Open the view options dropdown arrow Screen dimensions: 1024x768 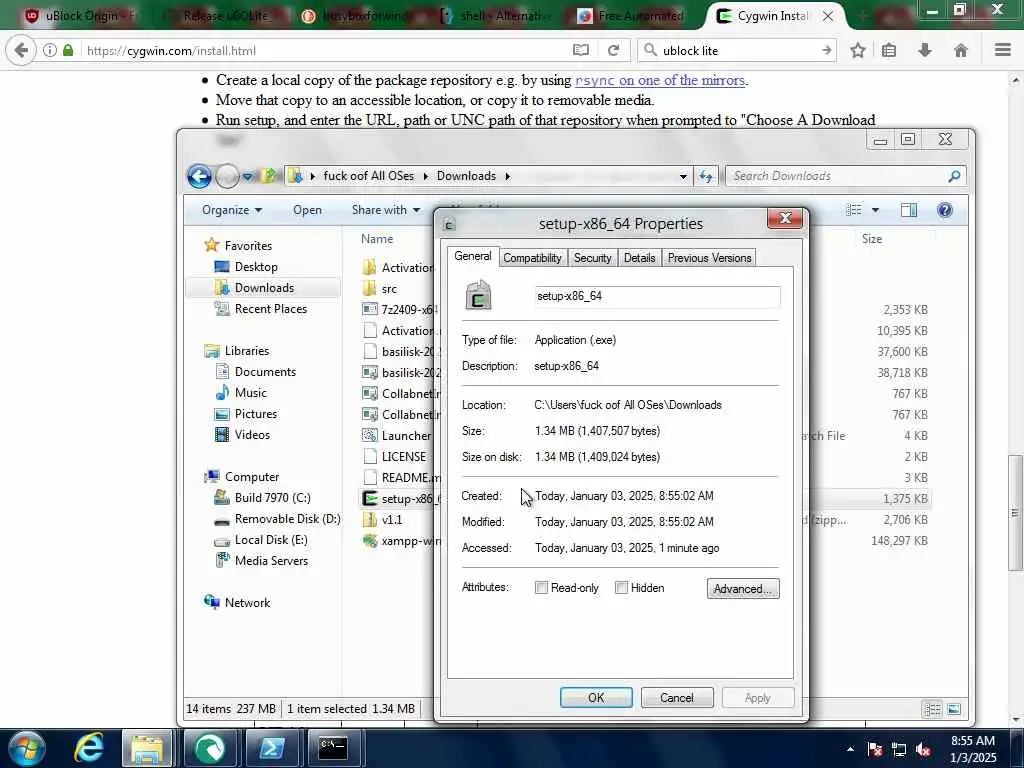[875, 210]
